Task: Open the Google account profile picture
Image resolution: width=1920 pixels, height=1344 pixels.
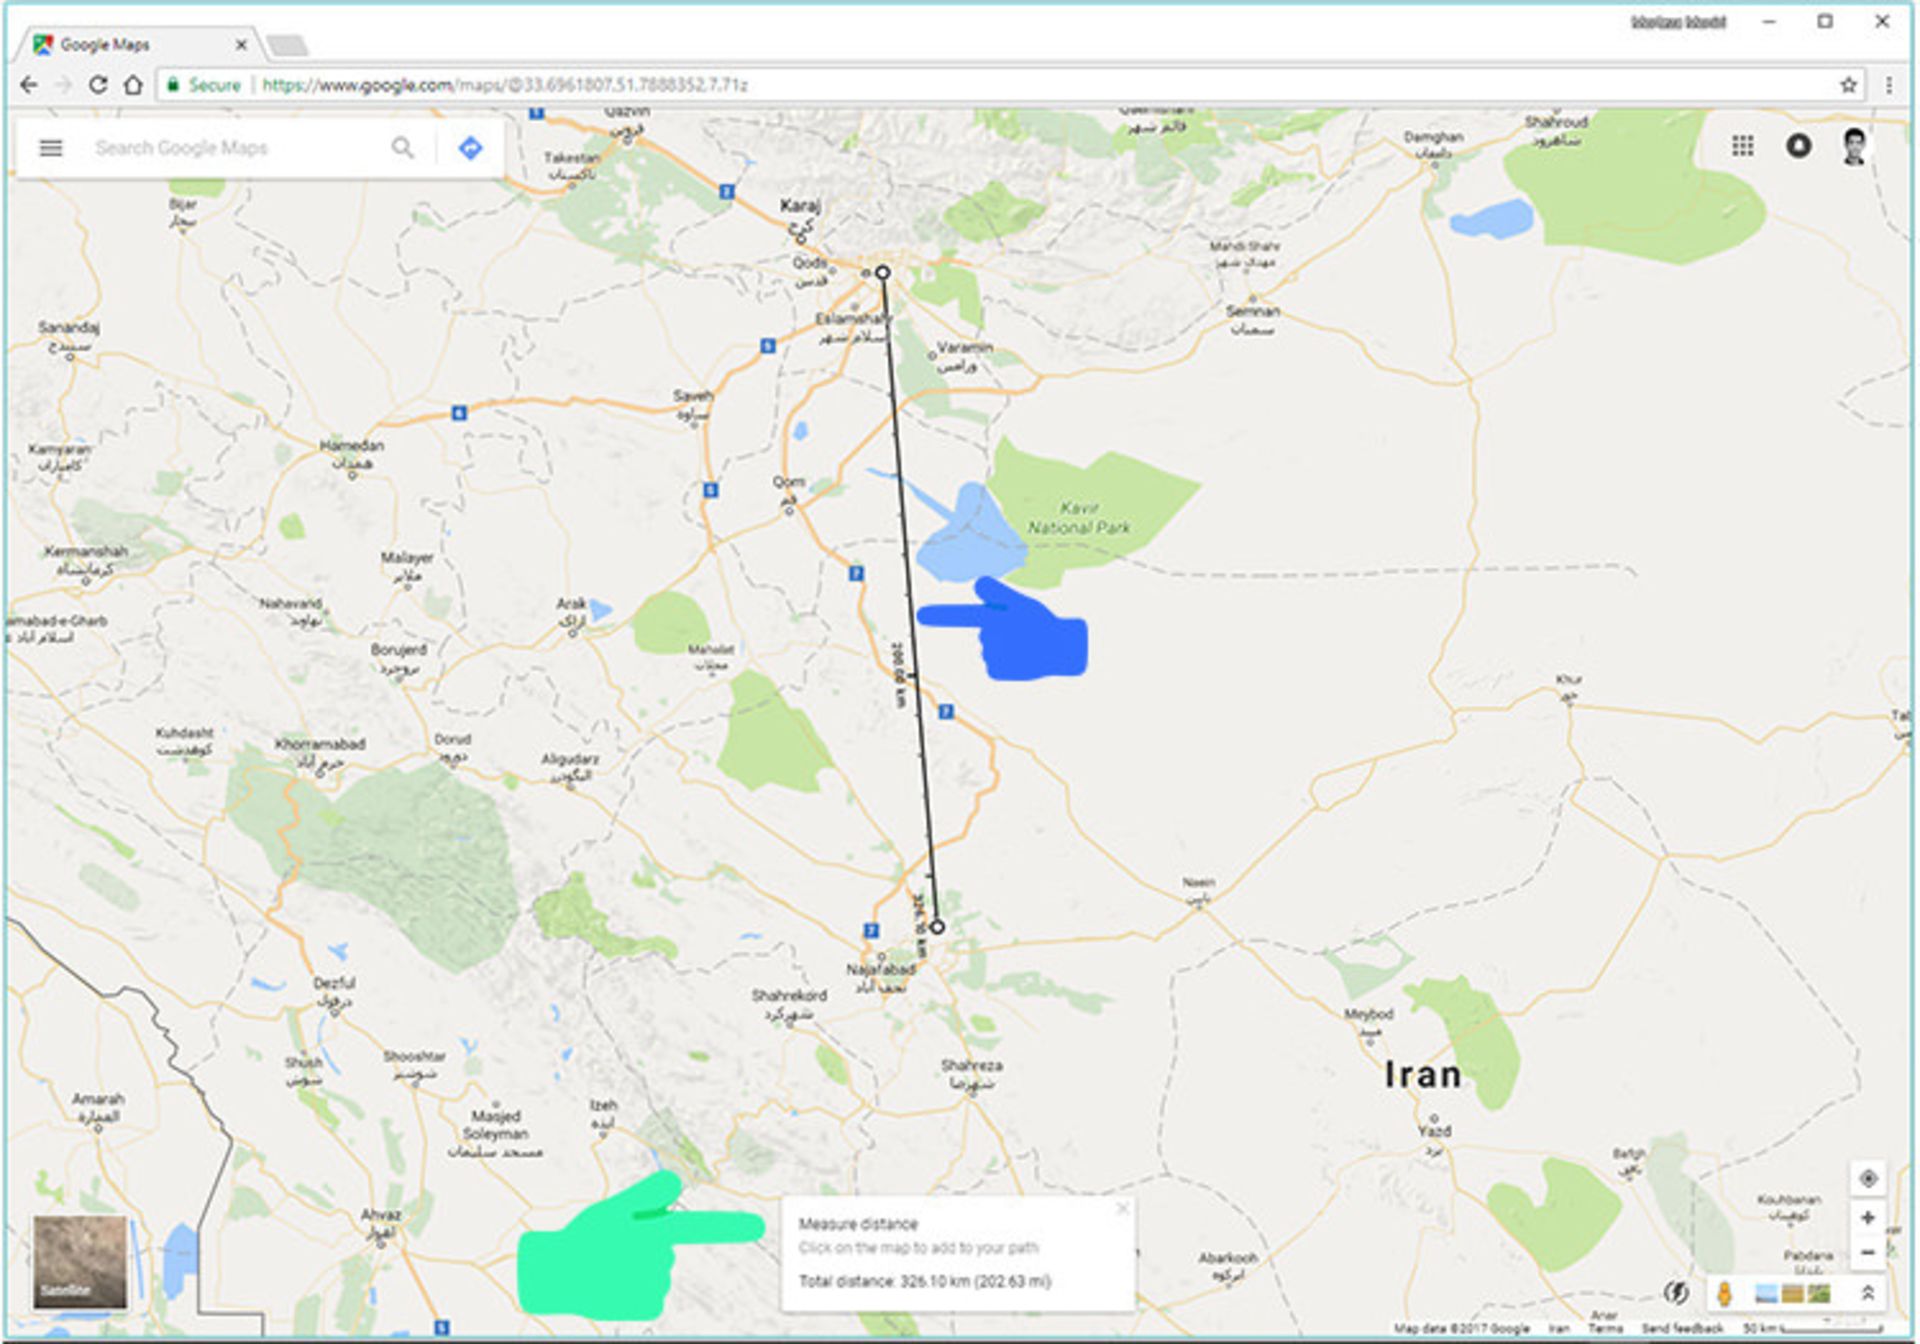Action: coord(1854,146)
